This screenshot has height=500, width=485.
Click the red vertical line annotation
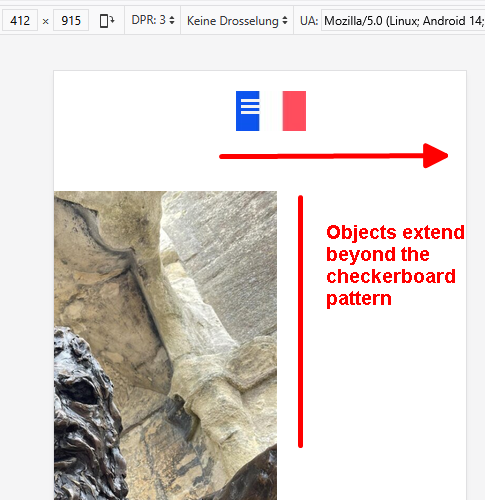click(300, 321)
